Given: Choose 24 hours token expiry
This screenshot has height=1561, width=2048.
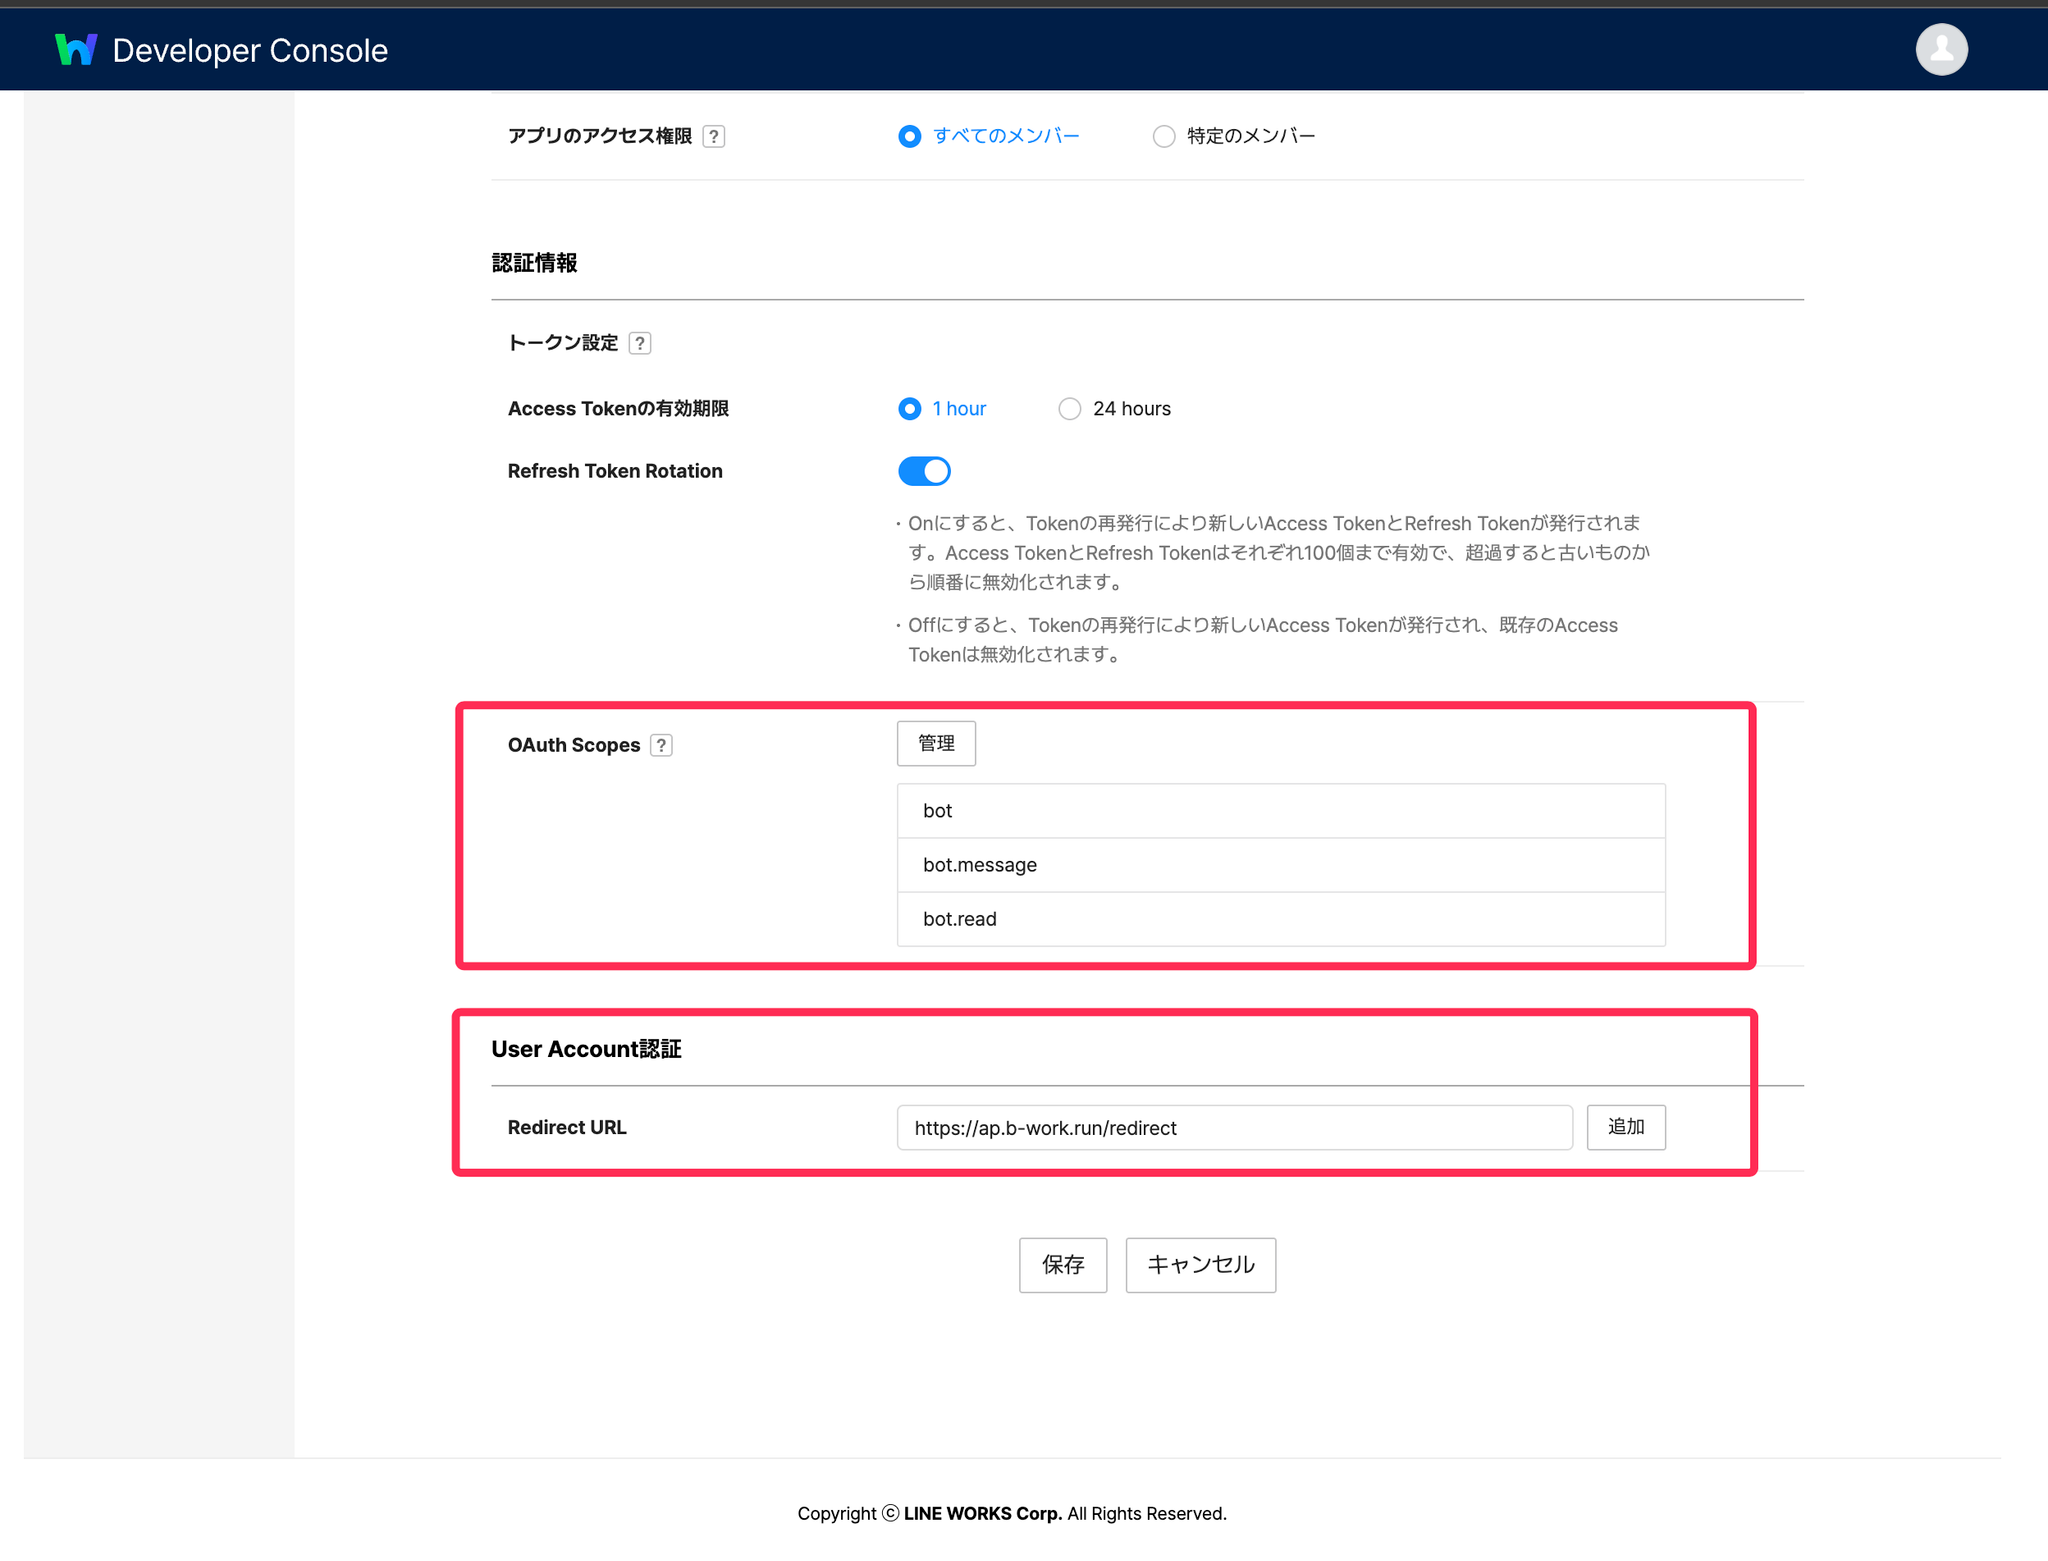Looking at the screenshot, I should click(1069, 409).
